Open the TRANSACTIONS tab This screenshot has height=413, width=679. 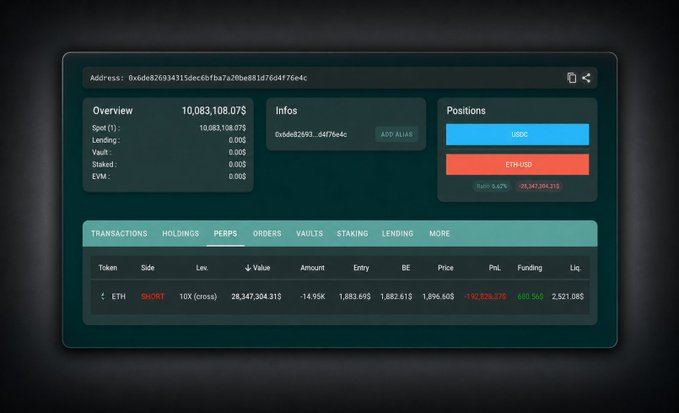(119, 233)
